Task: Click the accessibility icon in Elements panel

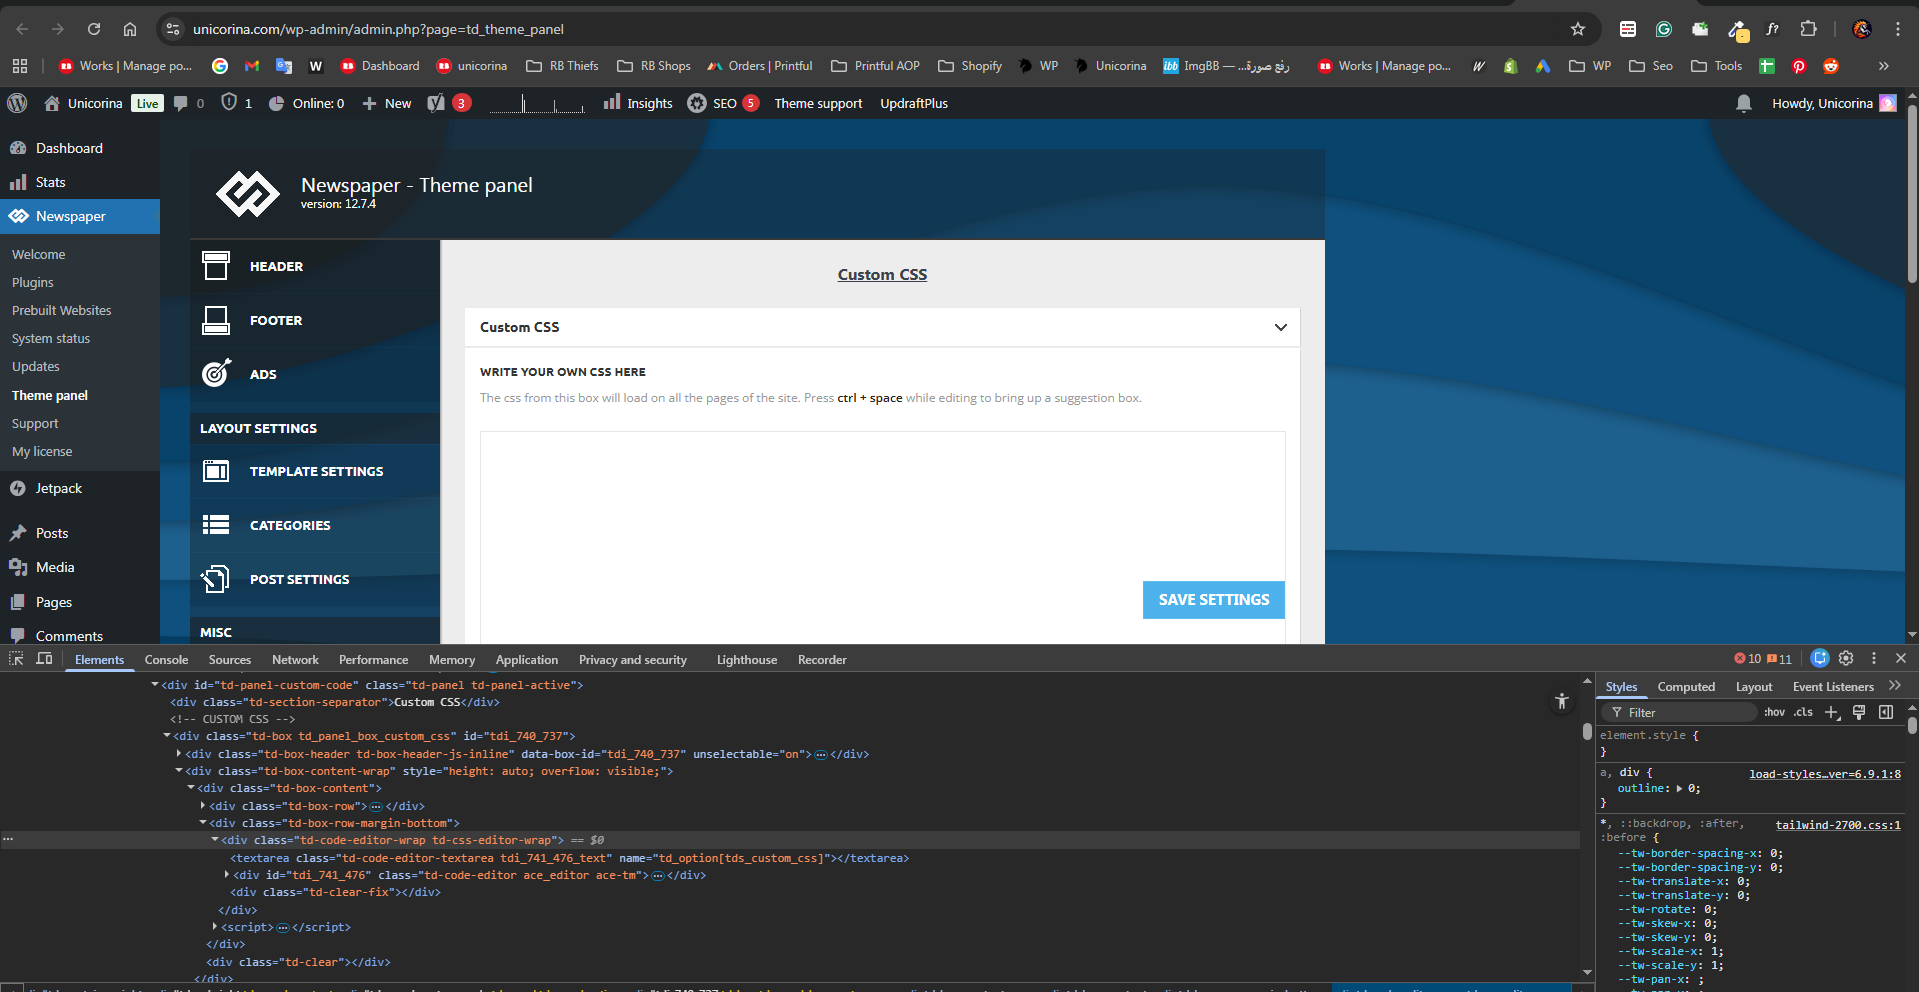Action: 1562,702
